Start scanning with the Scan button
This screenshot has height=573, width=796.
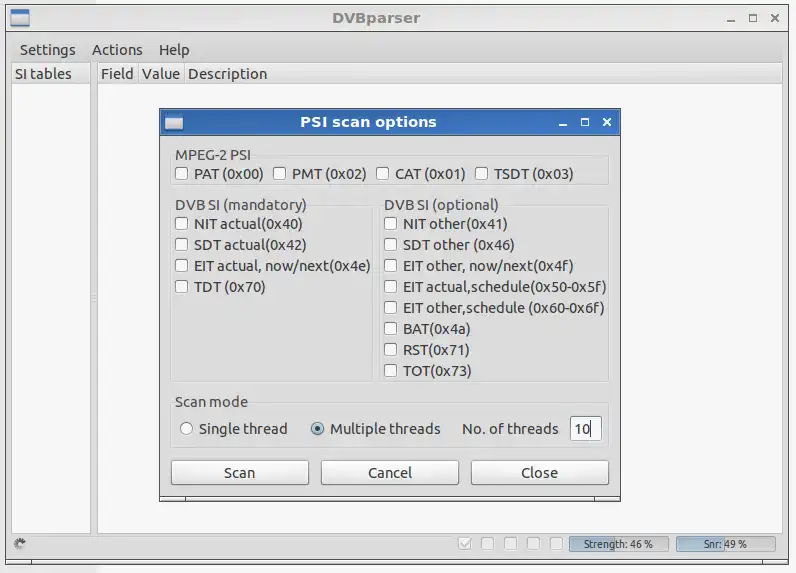(x=240, y=473)
